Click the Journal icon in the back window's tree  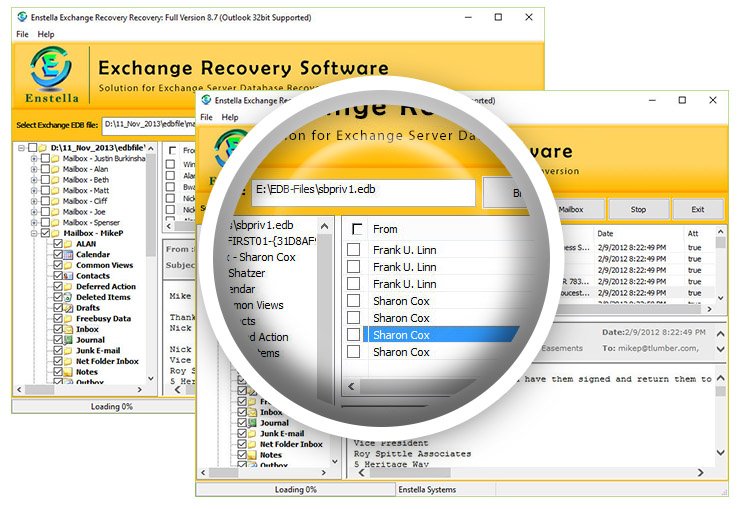pyautogui.click(x=68, y=340)
